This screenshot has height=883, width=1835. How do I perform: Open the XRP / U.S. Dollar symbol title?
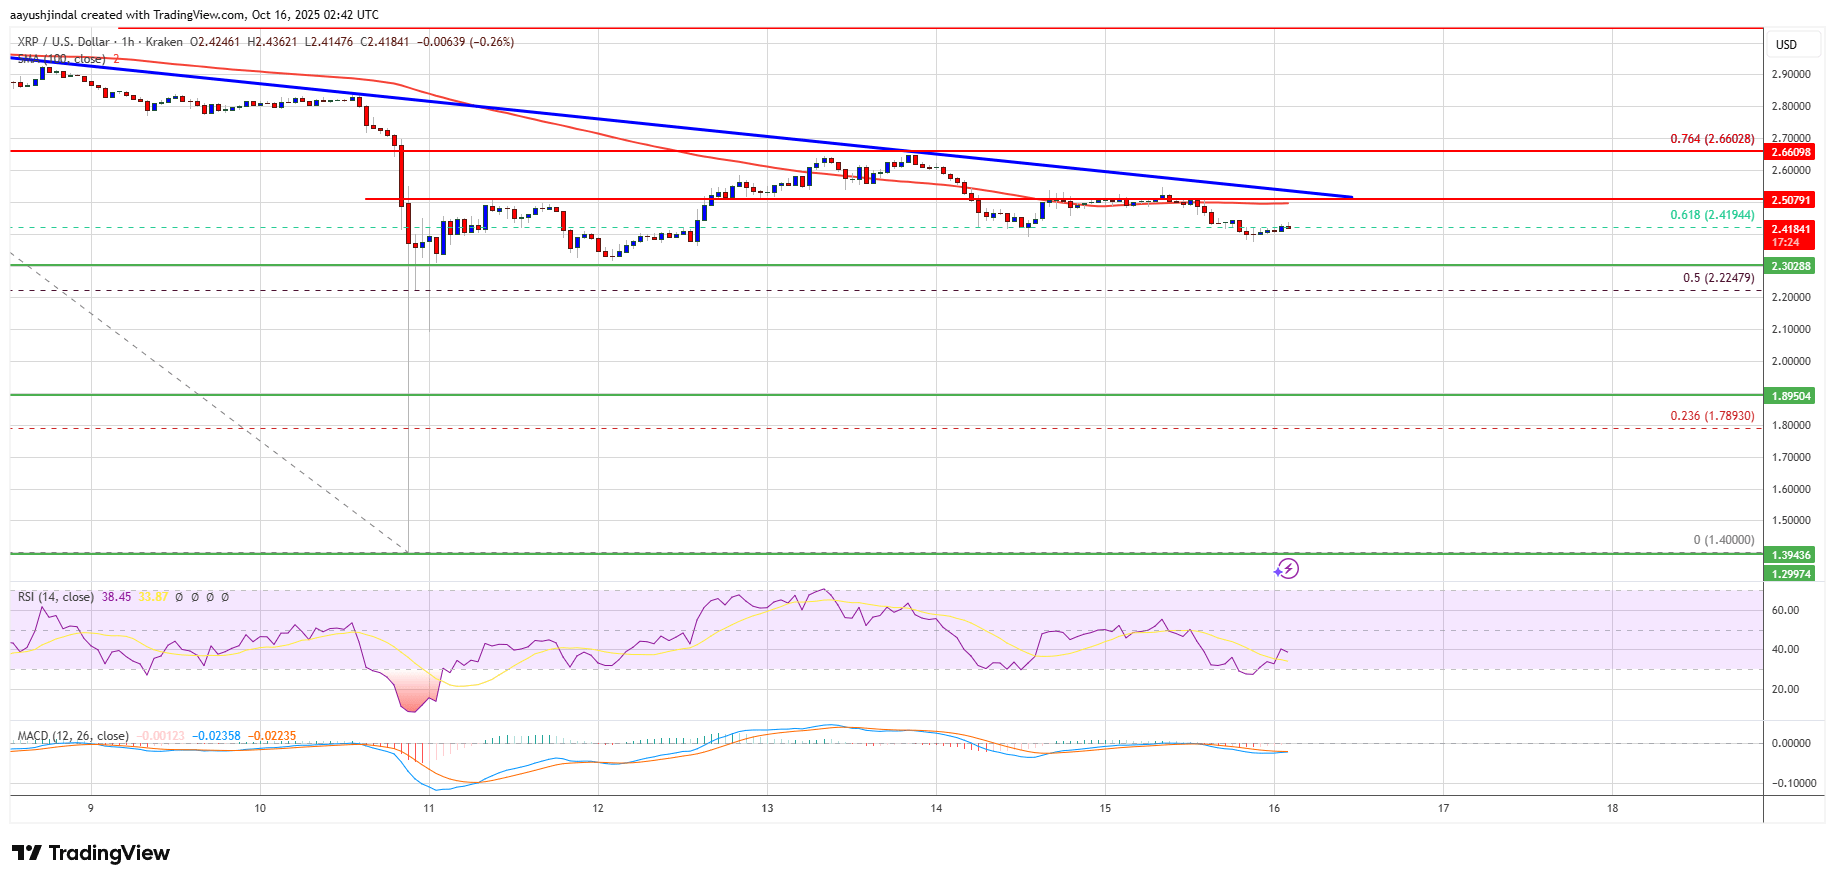coord(64,42)
